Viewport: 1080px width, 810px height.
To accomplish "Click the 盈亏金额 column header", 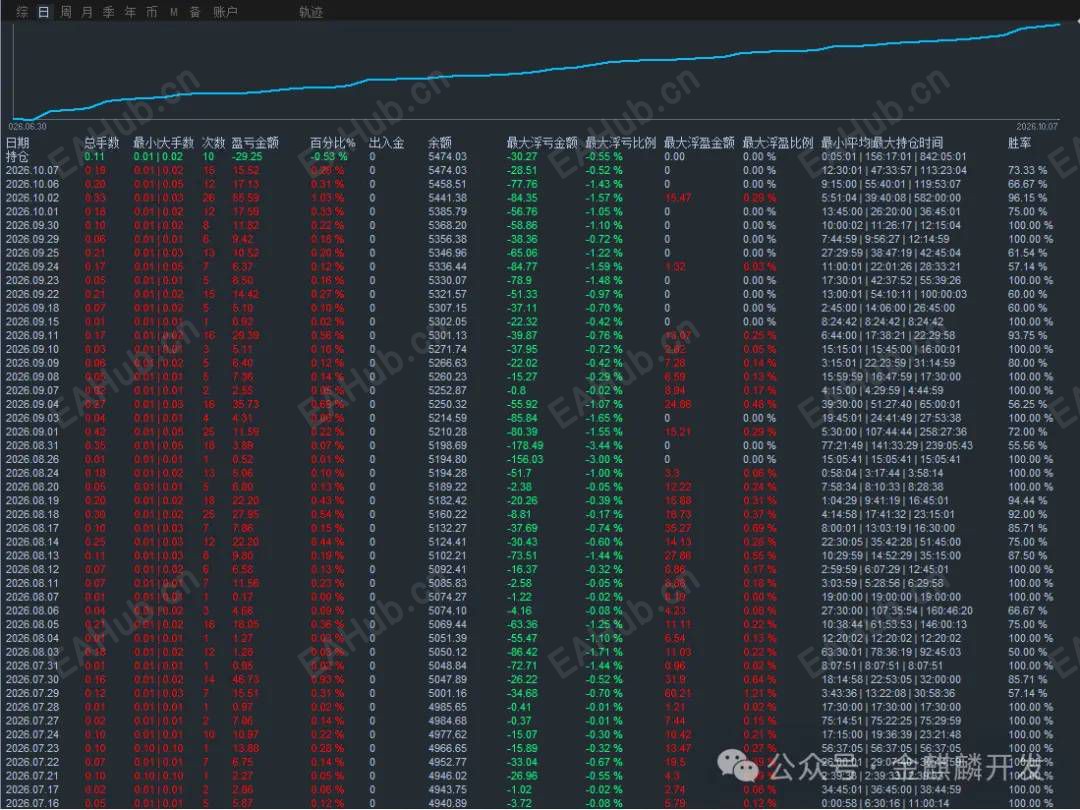I will point(255,143).
